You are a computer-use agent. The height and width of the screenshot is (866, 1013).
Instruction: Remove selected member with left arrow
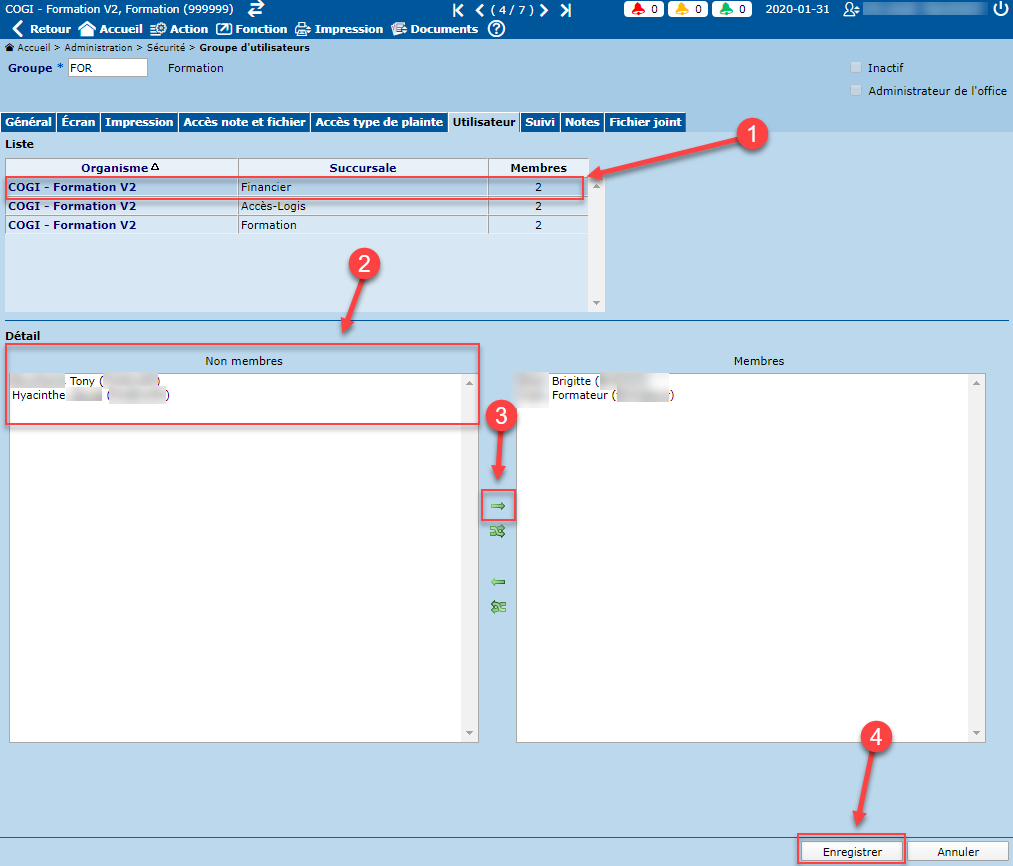(x=498, y=582)
